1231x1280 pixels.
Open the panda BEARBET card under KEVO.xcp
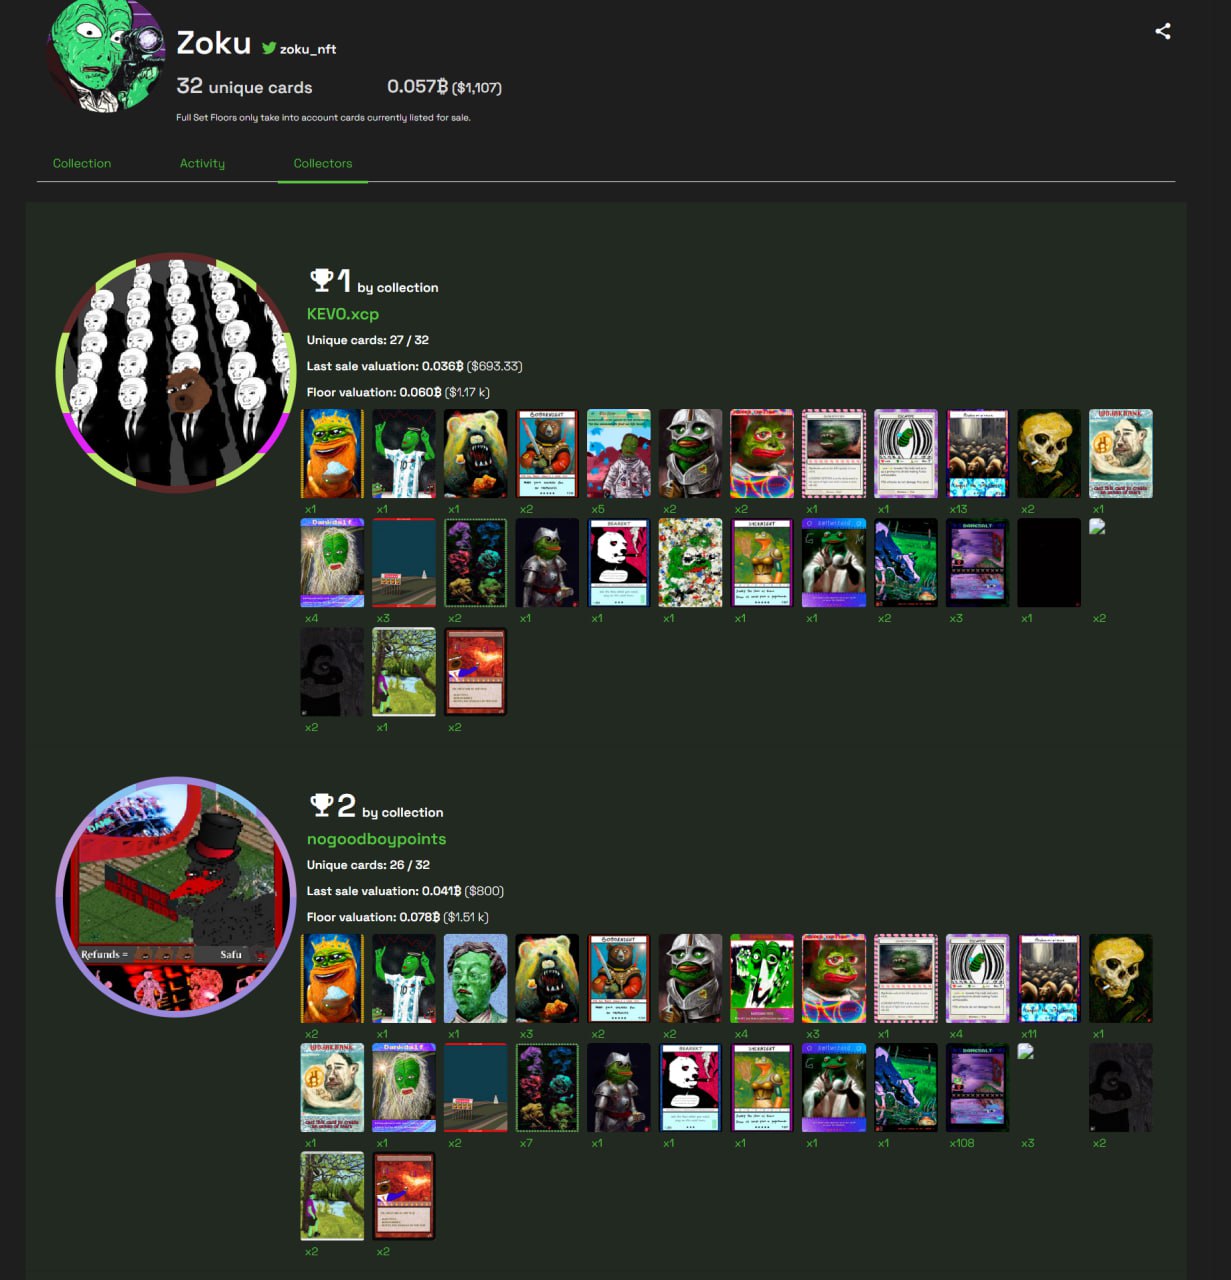pyautogui.click(x=619, y=562)
